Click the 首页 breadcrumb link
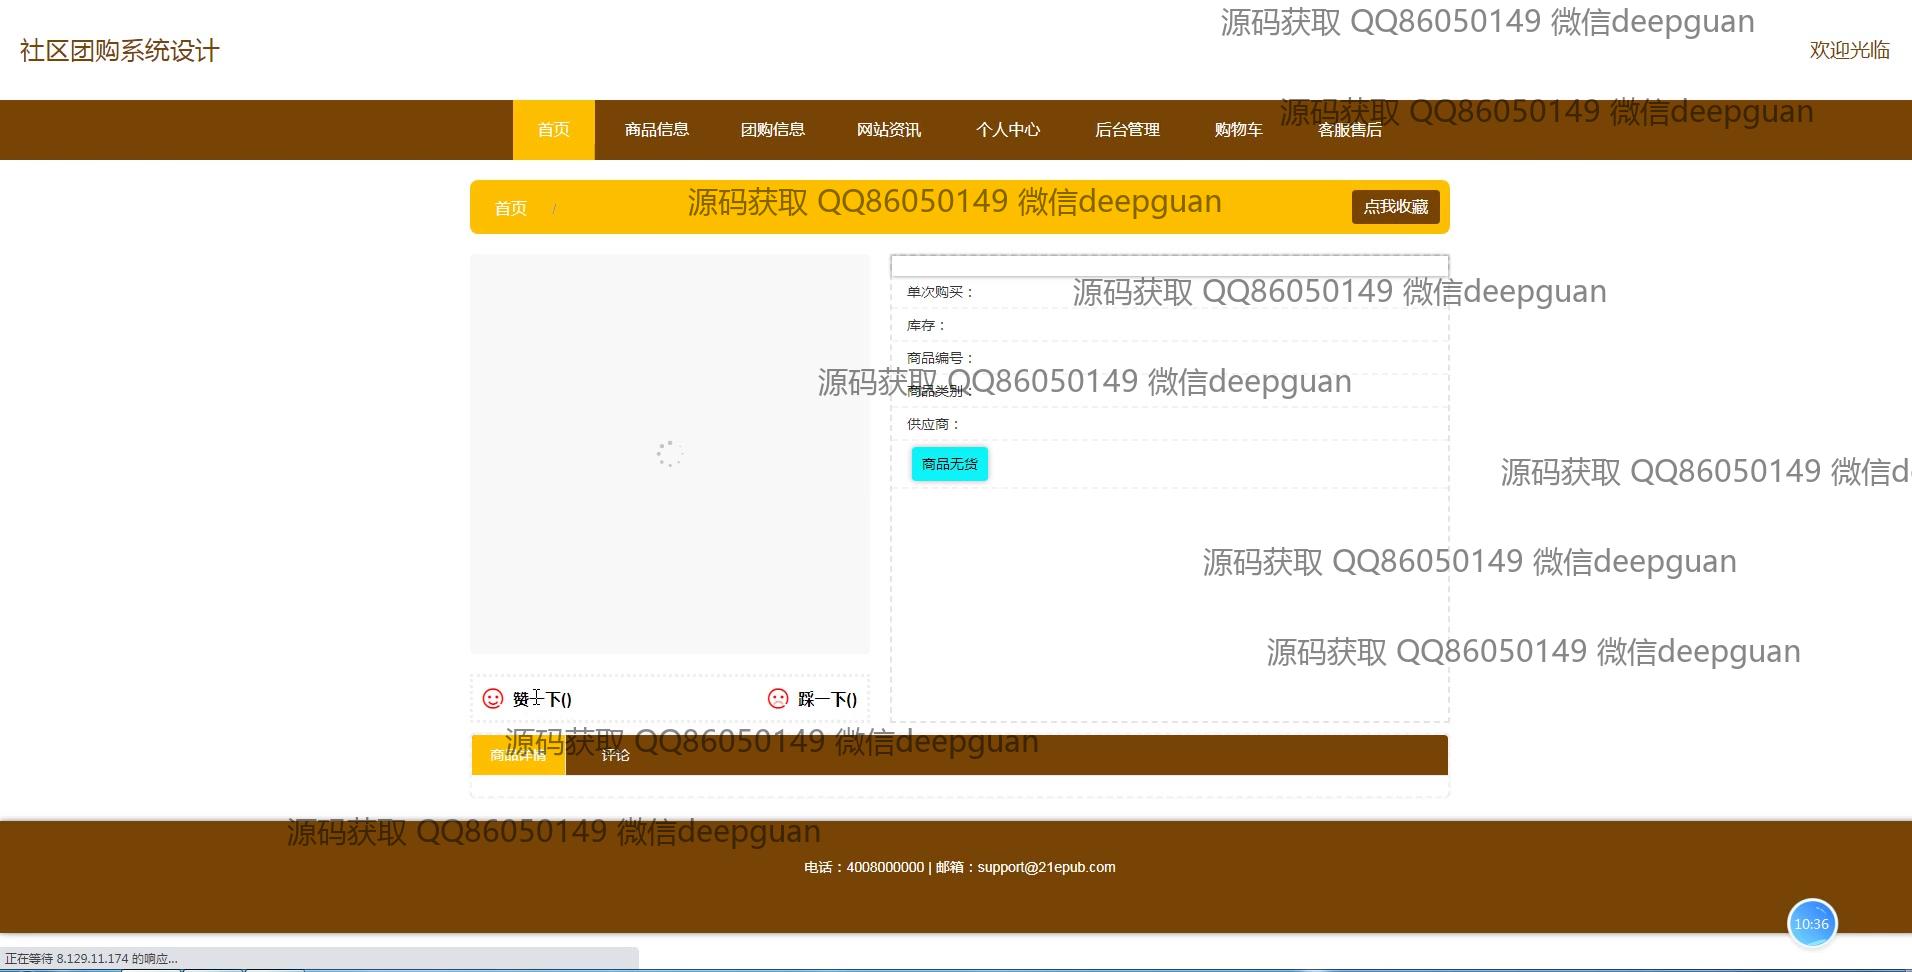 coord(510,208)
